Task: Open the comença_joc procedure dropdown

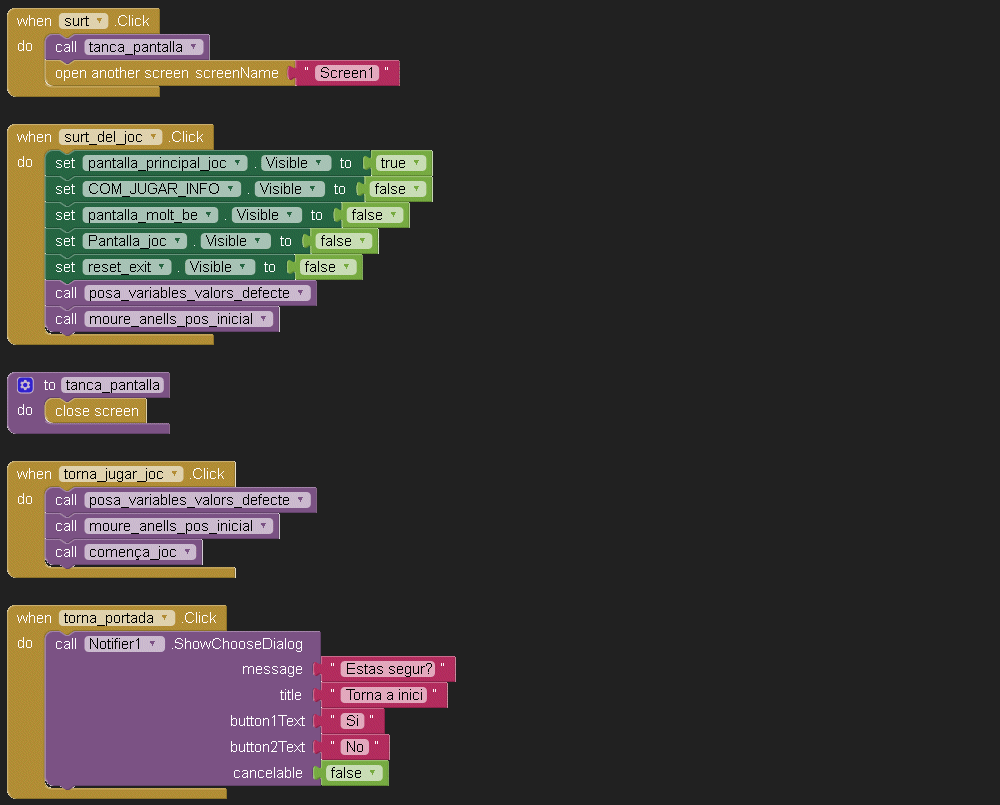Action: (188, 552)
